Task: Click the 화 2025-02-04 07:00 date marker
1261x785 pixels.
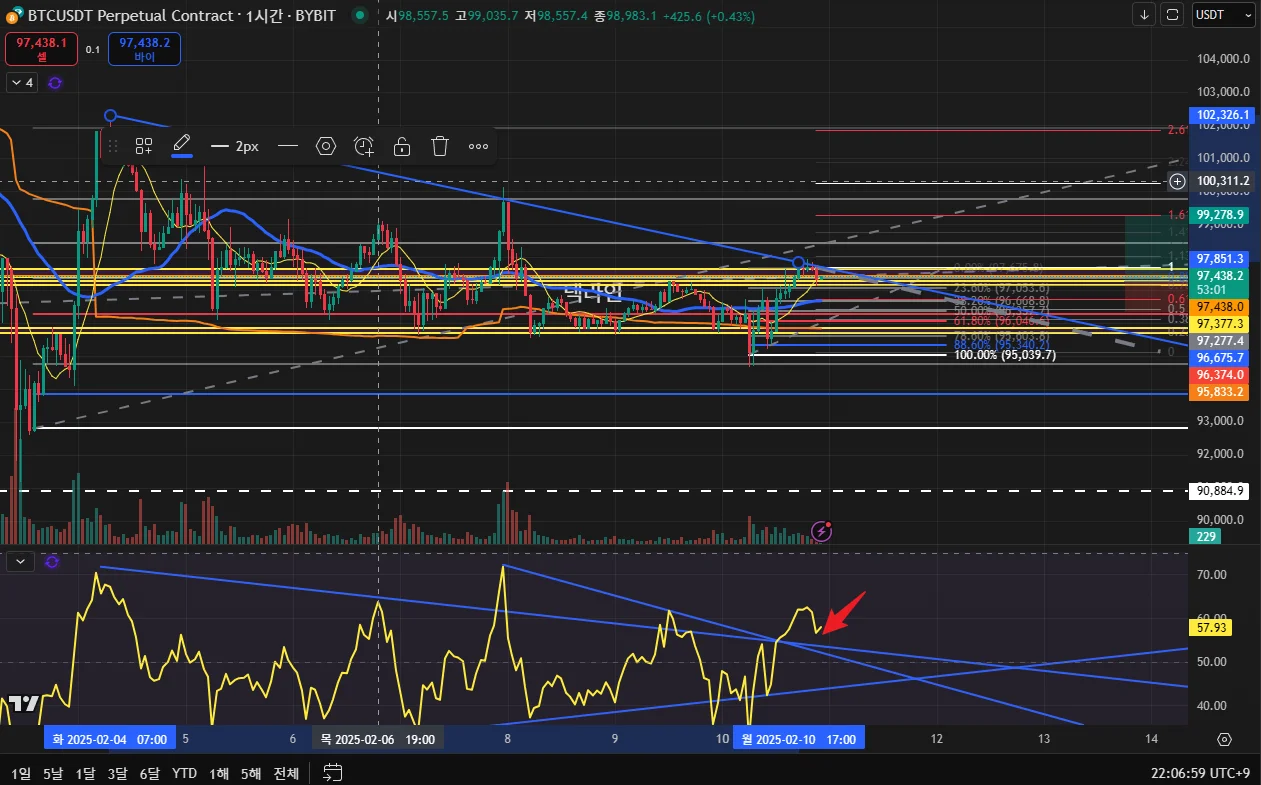Action: coord(110,738)
